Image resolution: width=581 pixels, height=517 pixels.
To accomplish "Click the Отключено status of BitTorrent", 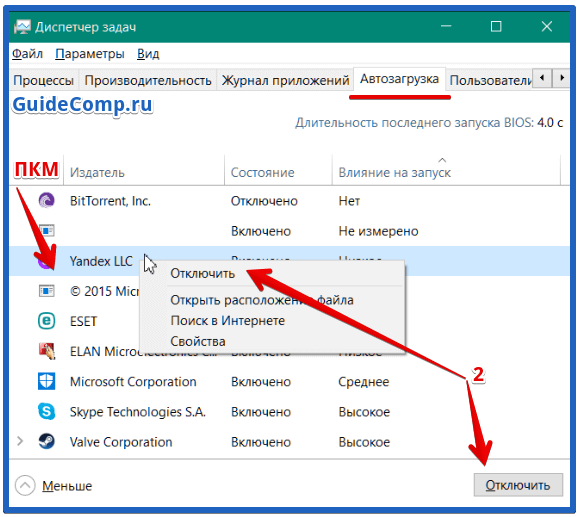I will (x=264, y=201).
